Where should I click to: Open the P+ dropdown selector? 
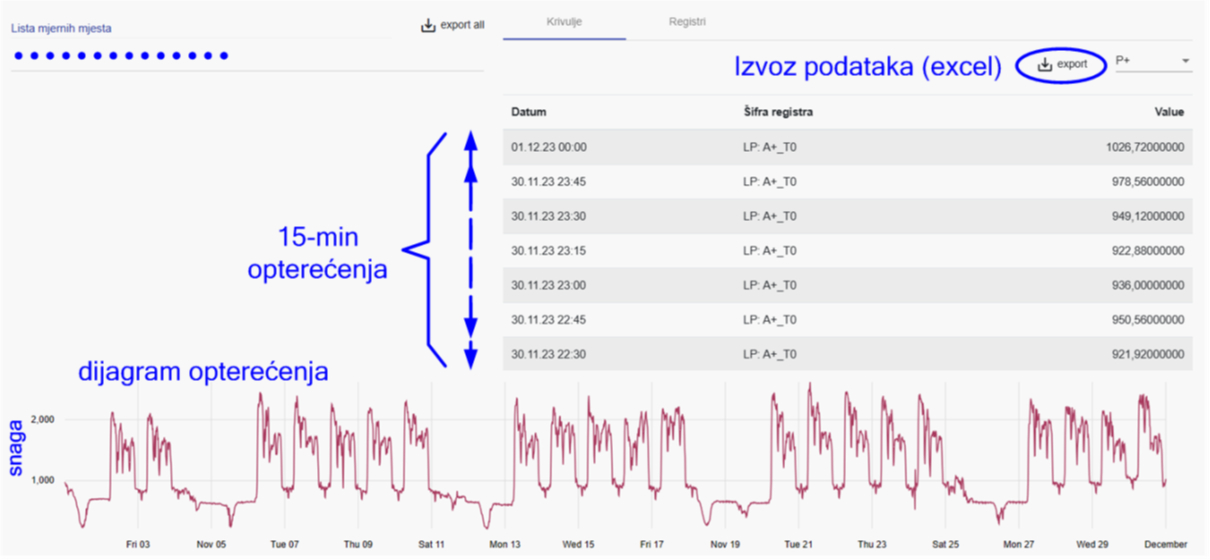click(x=1152, y=62)
